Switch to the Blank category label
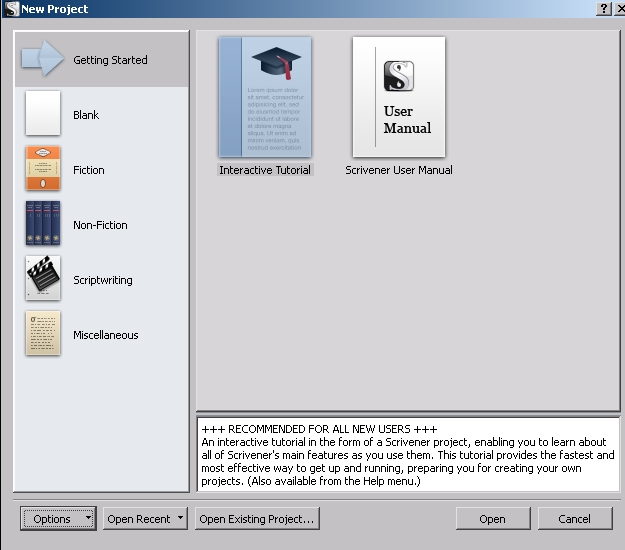The width and height of the screenshot is (625, 550). pyautogui.click(x=86, y=115)
